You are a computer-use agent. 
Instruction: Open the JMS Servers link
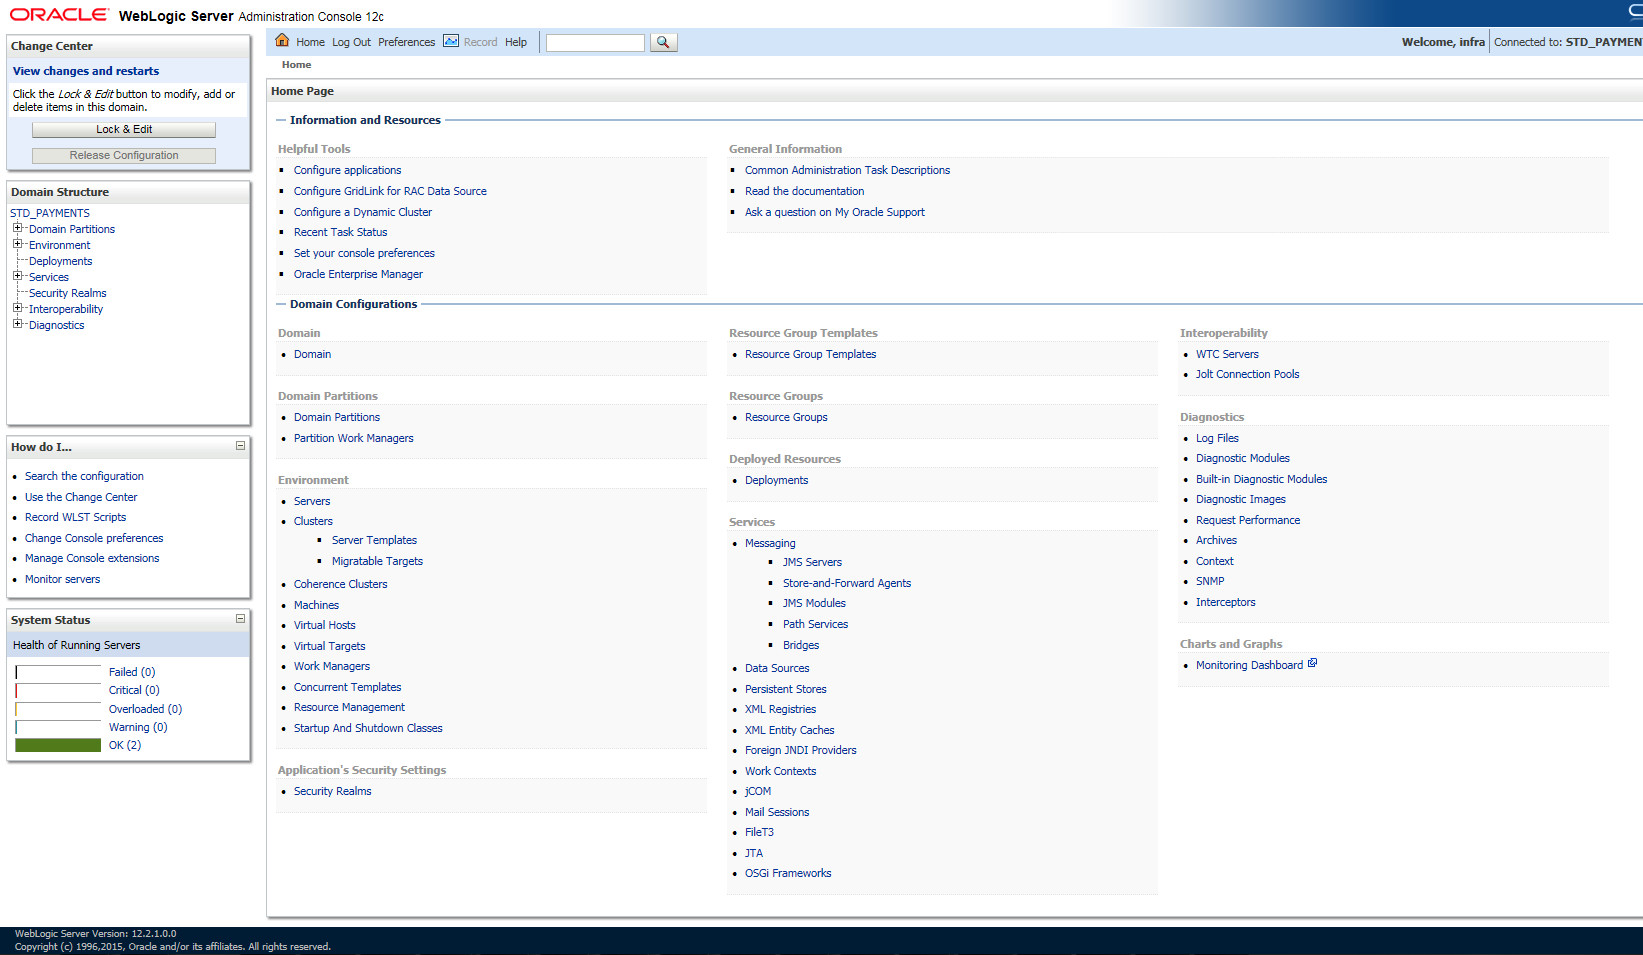(x=812, y=562)
